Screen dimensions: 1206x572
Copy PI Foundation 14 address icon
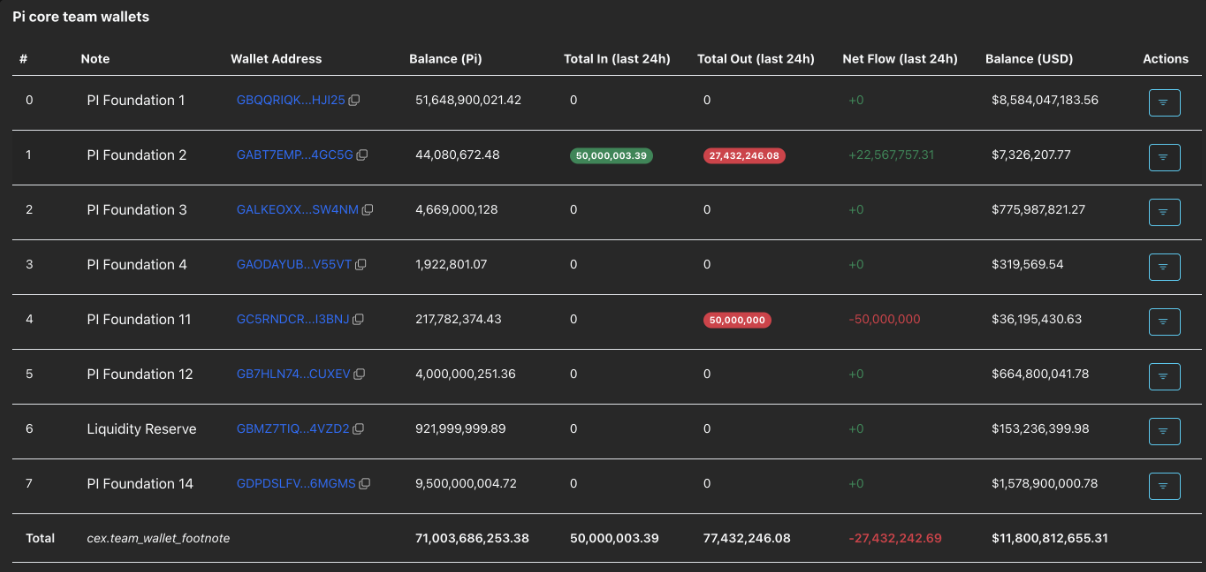coord(364,484)
